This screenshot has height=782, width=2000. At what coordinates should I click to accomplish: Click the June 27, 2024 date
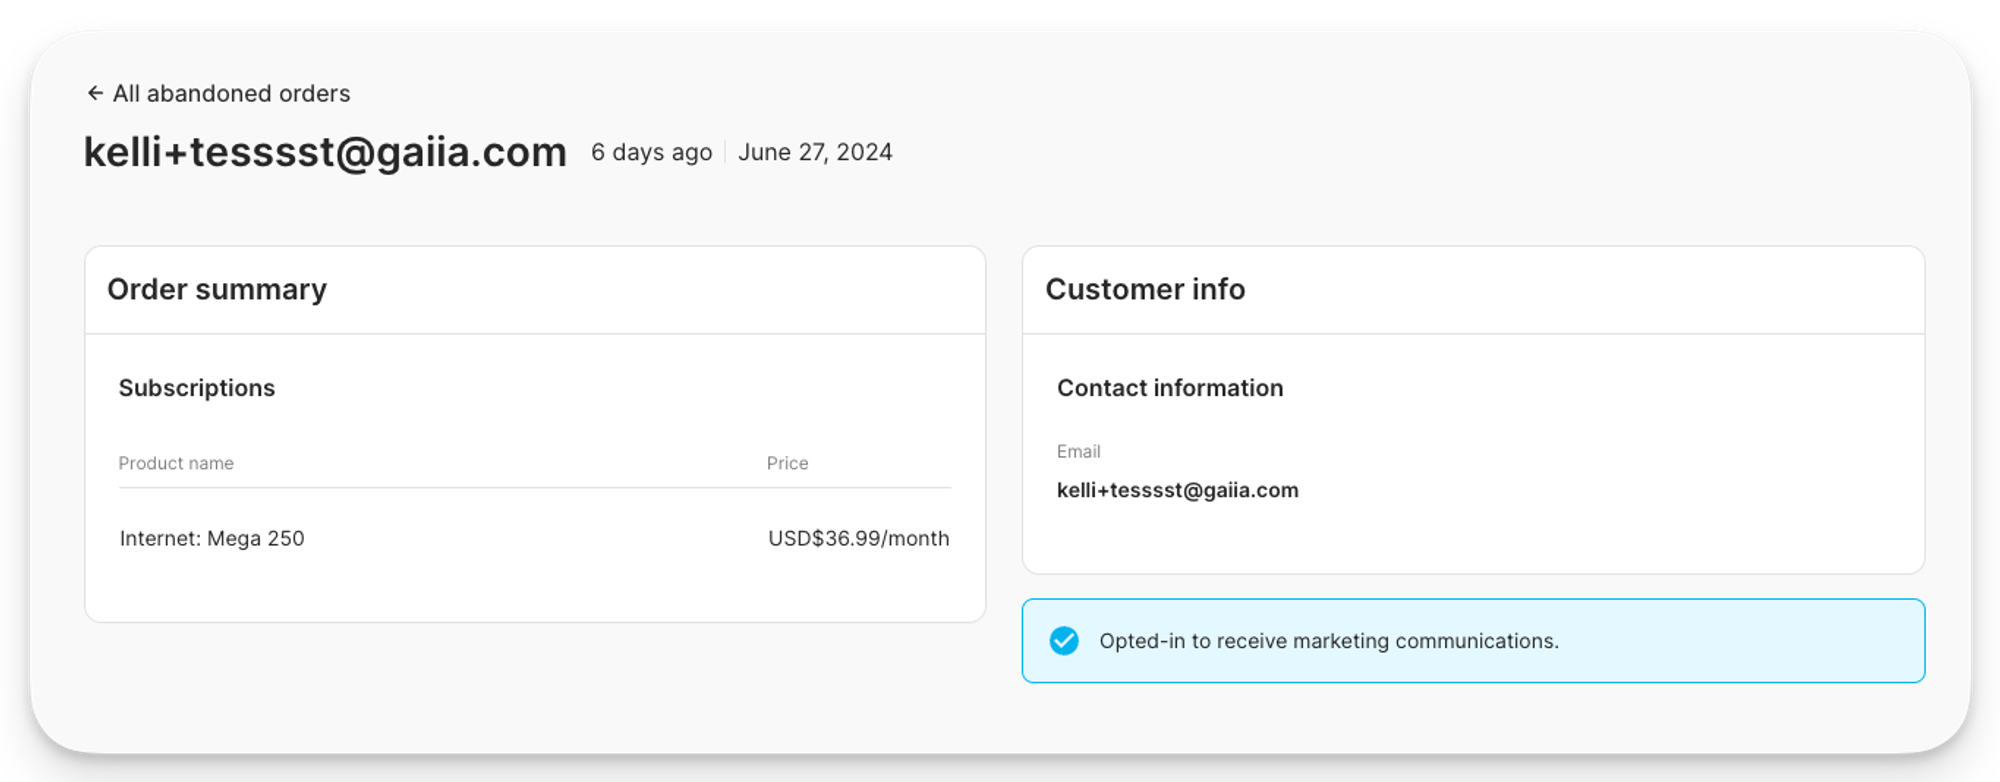click(x=815, y=152)
